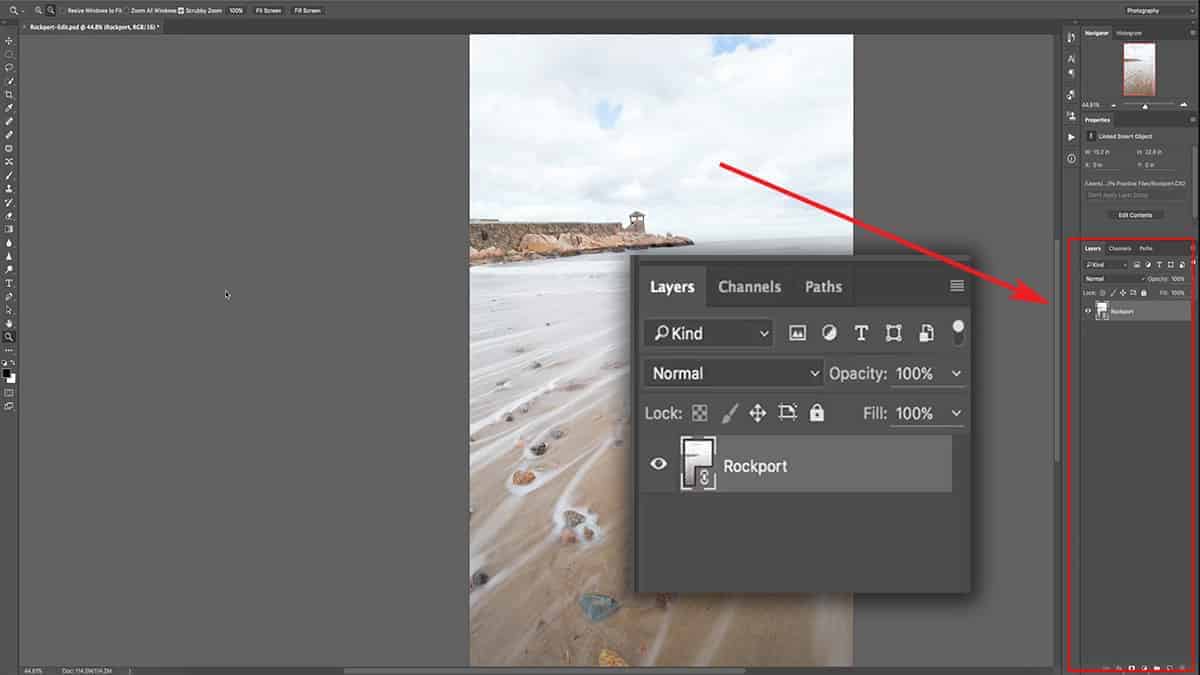Open the Edit Toolbar three-dots button
Screen dimensions: 1200x675
(9, 349)
